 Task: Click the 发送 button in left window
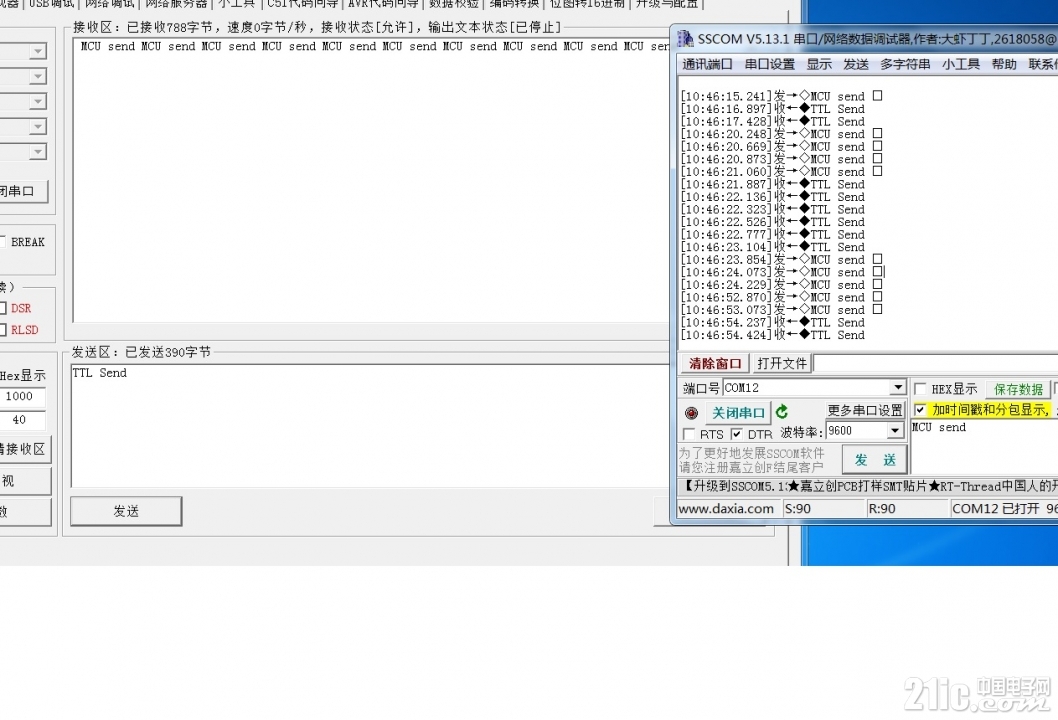coord(126,511)
